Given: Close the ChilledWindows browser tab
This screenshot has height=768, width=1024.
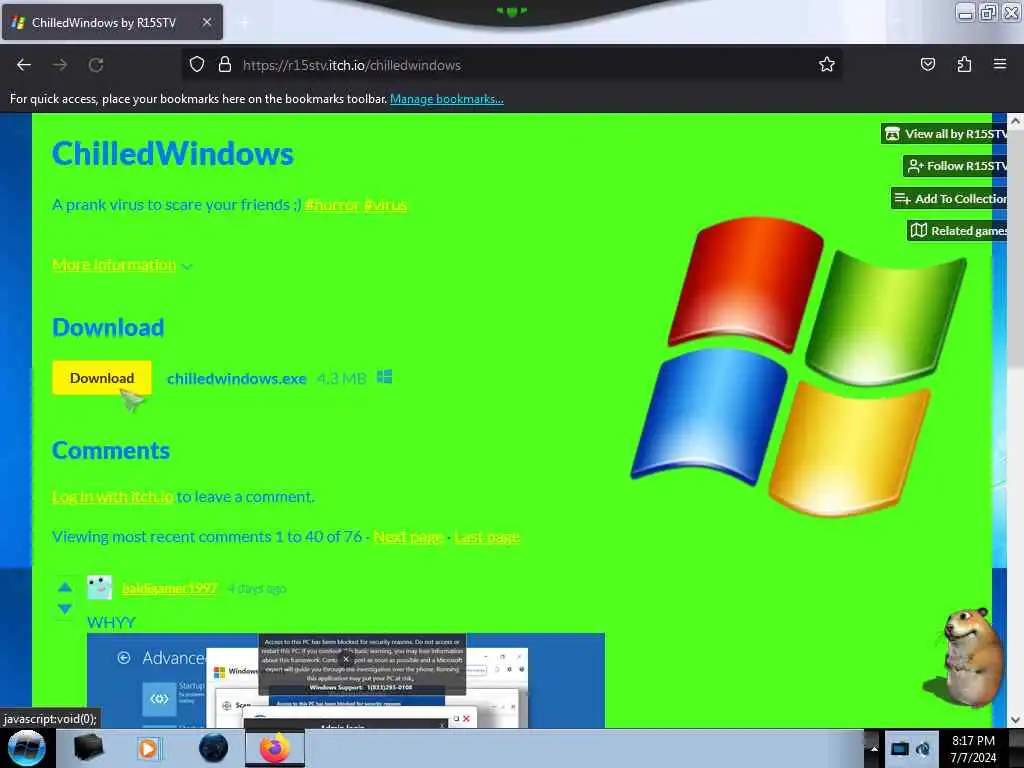Looking at the screenshot, I should (206, 22).
